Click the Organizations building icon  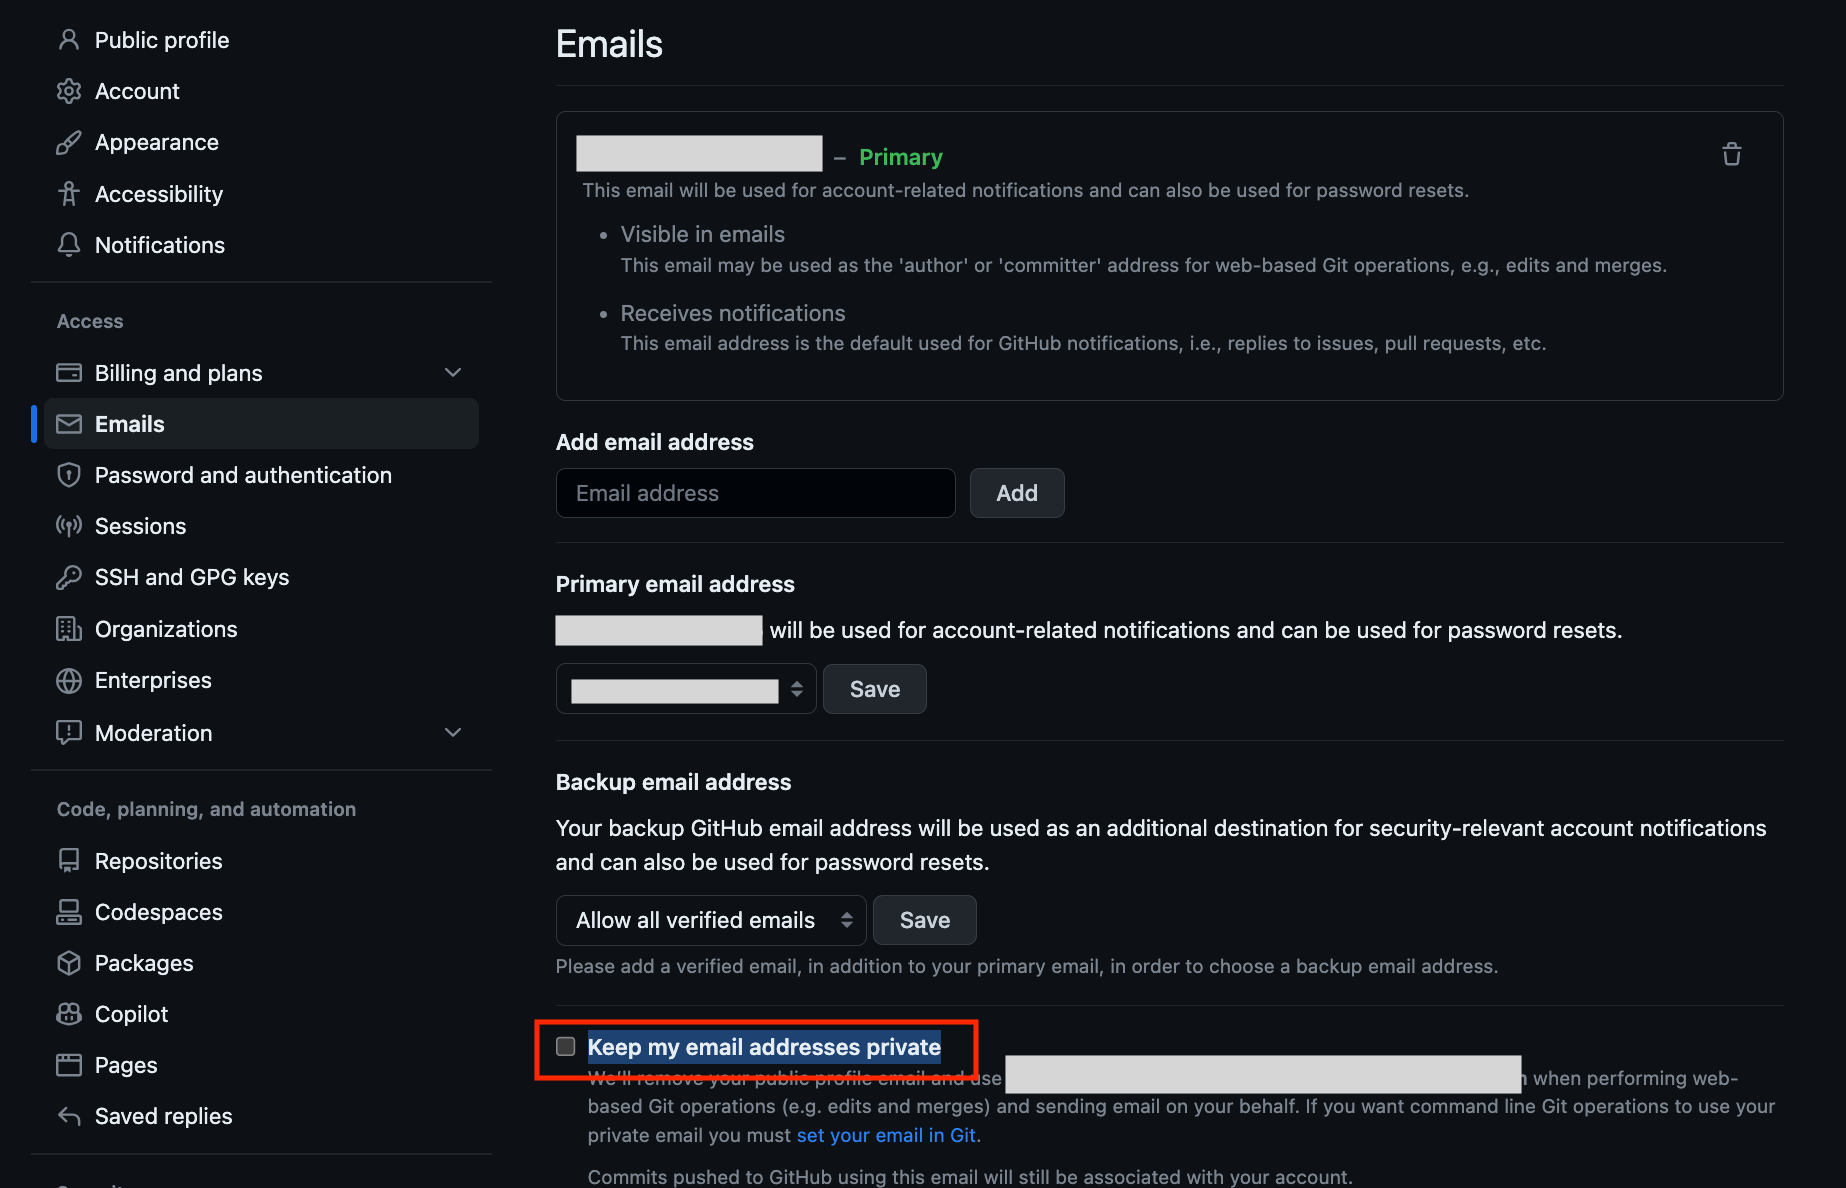[x=69, y=629]
